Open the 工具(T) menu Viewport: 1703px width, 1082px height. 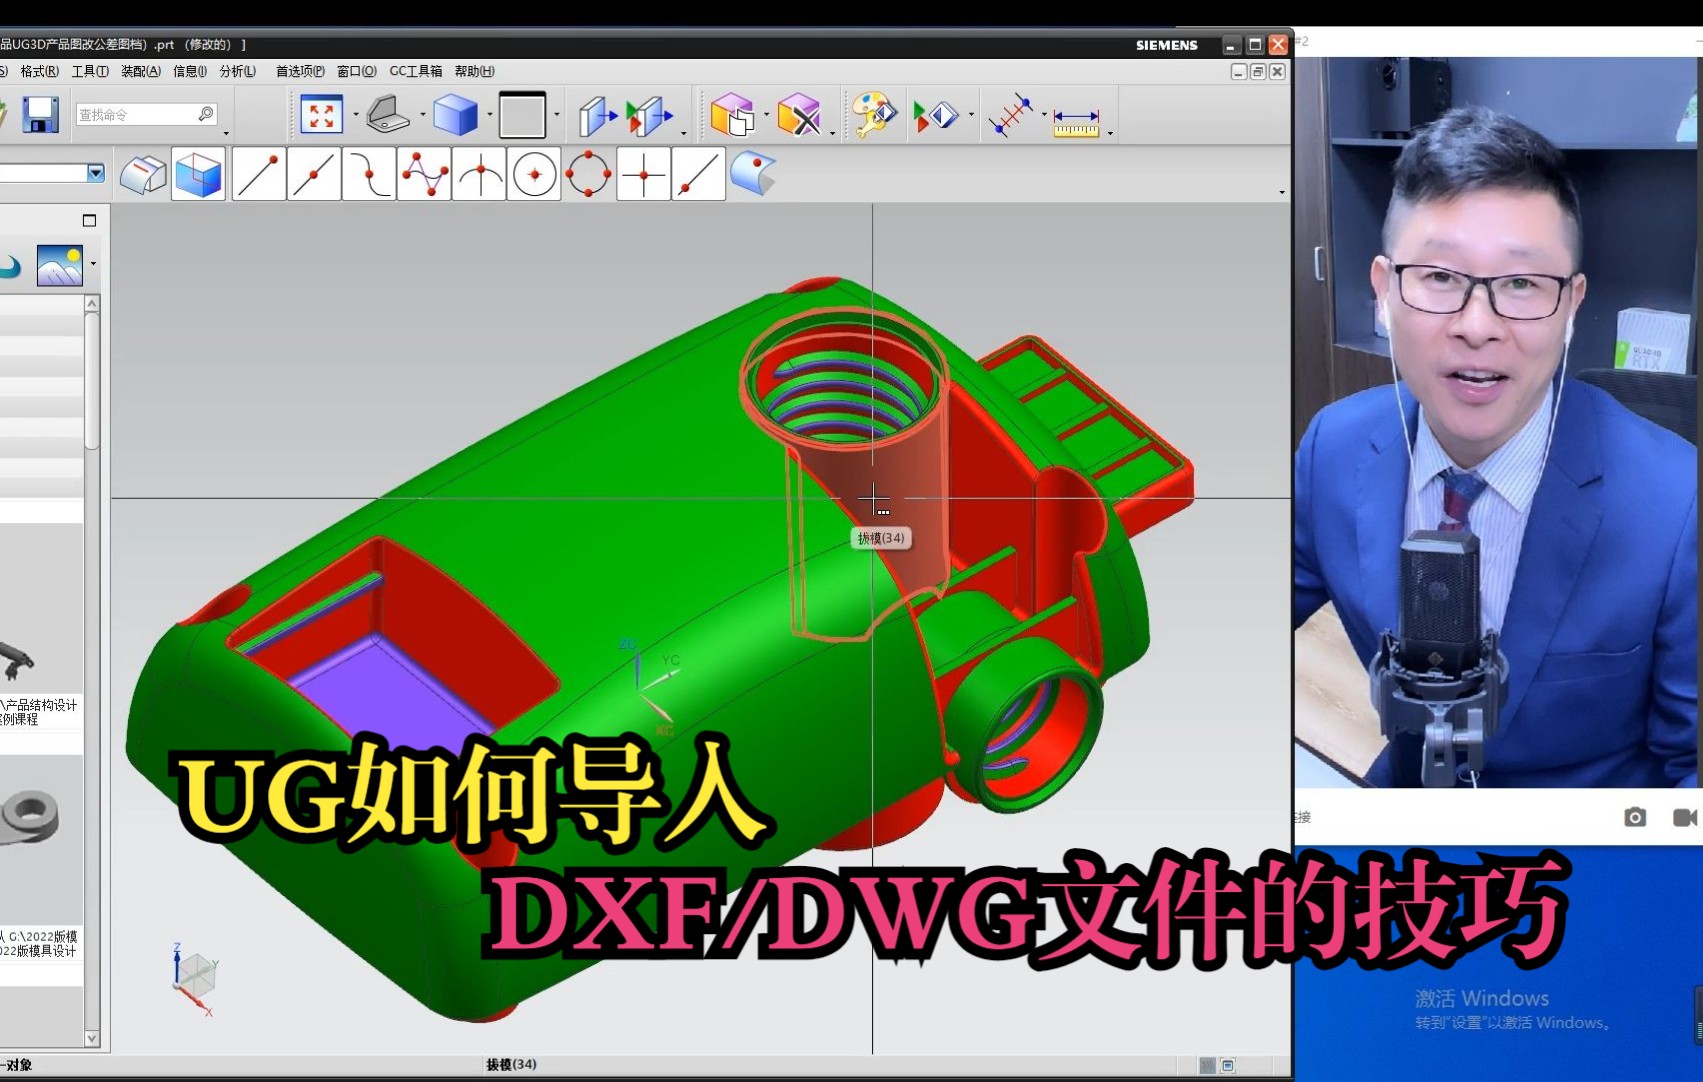89,71
